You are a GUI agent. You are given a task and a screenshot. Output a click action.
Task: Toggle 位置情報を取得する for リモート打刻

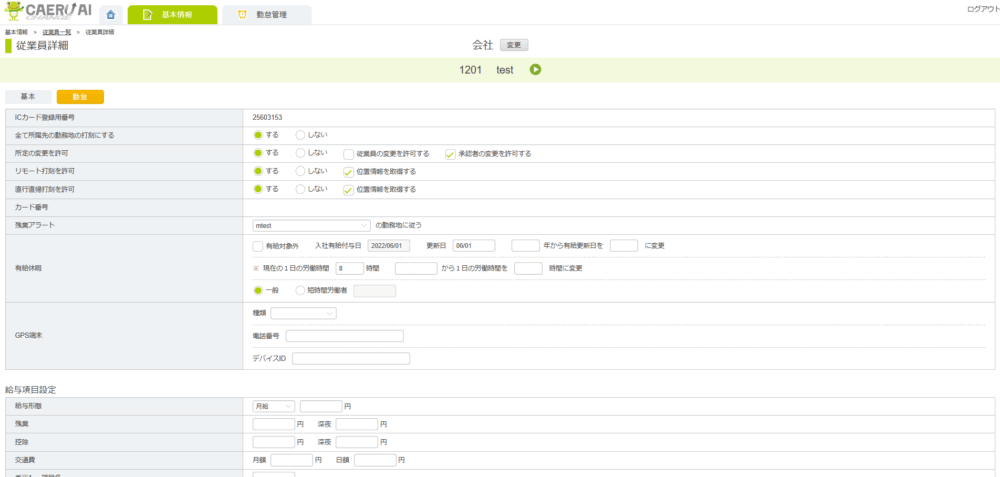348,172
